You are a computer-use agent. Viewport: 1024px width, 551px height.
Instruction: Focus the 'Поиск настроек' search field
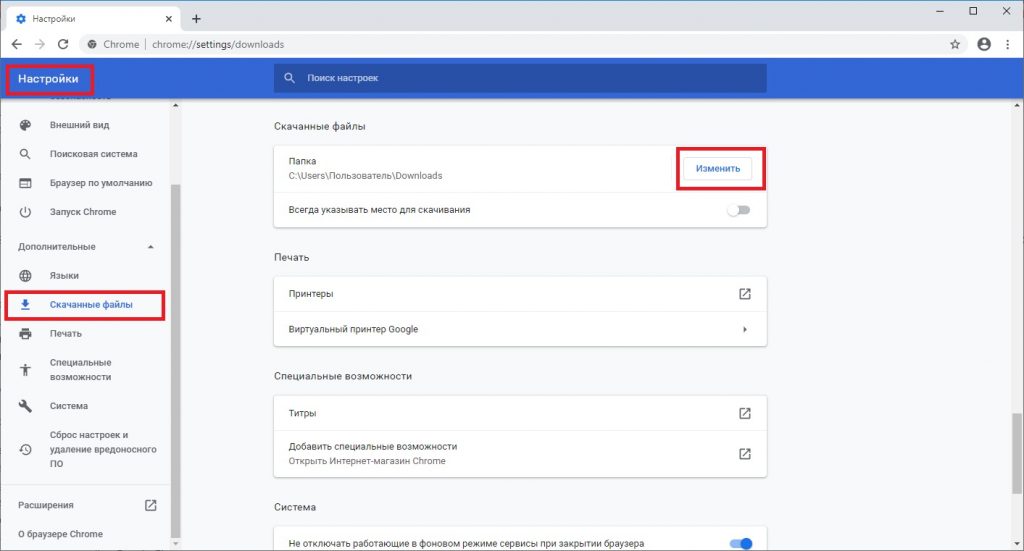coord(520,78)
